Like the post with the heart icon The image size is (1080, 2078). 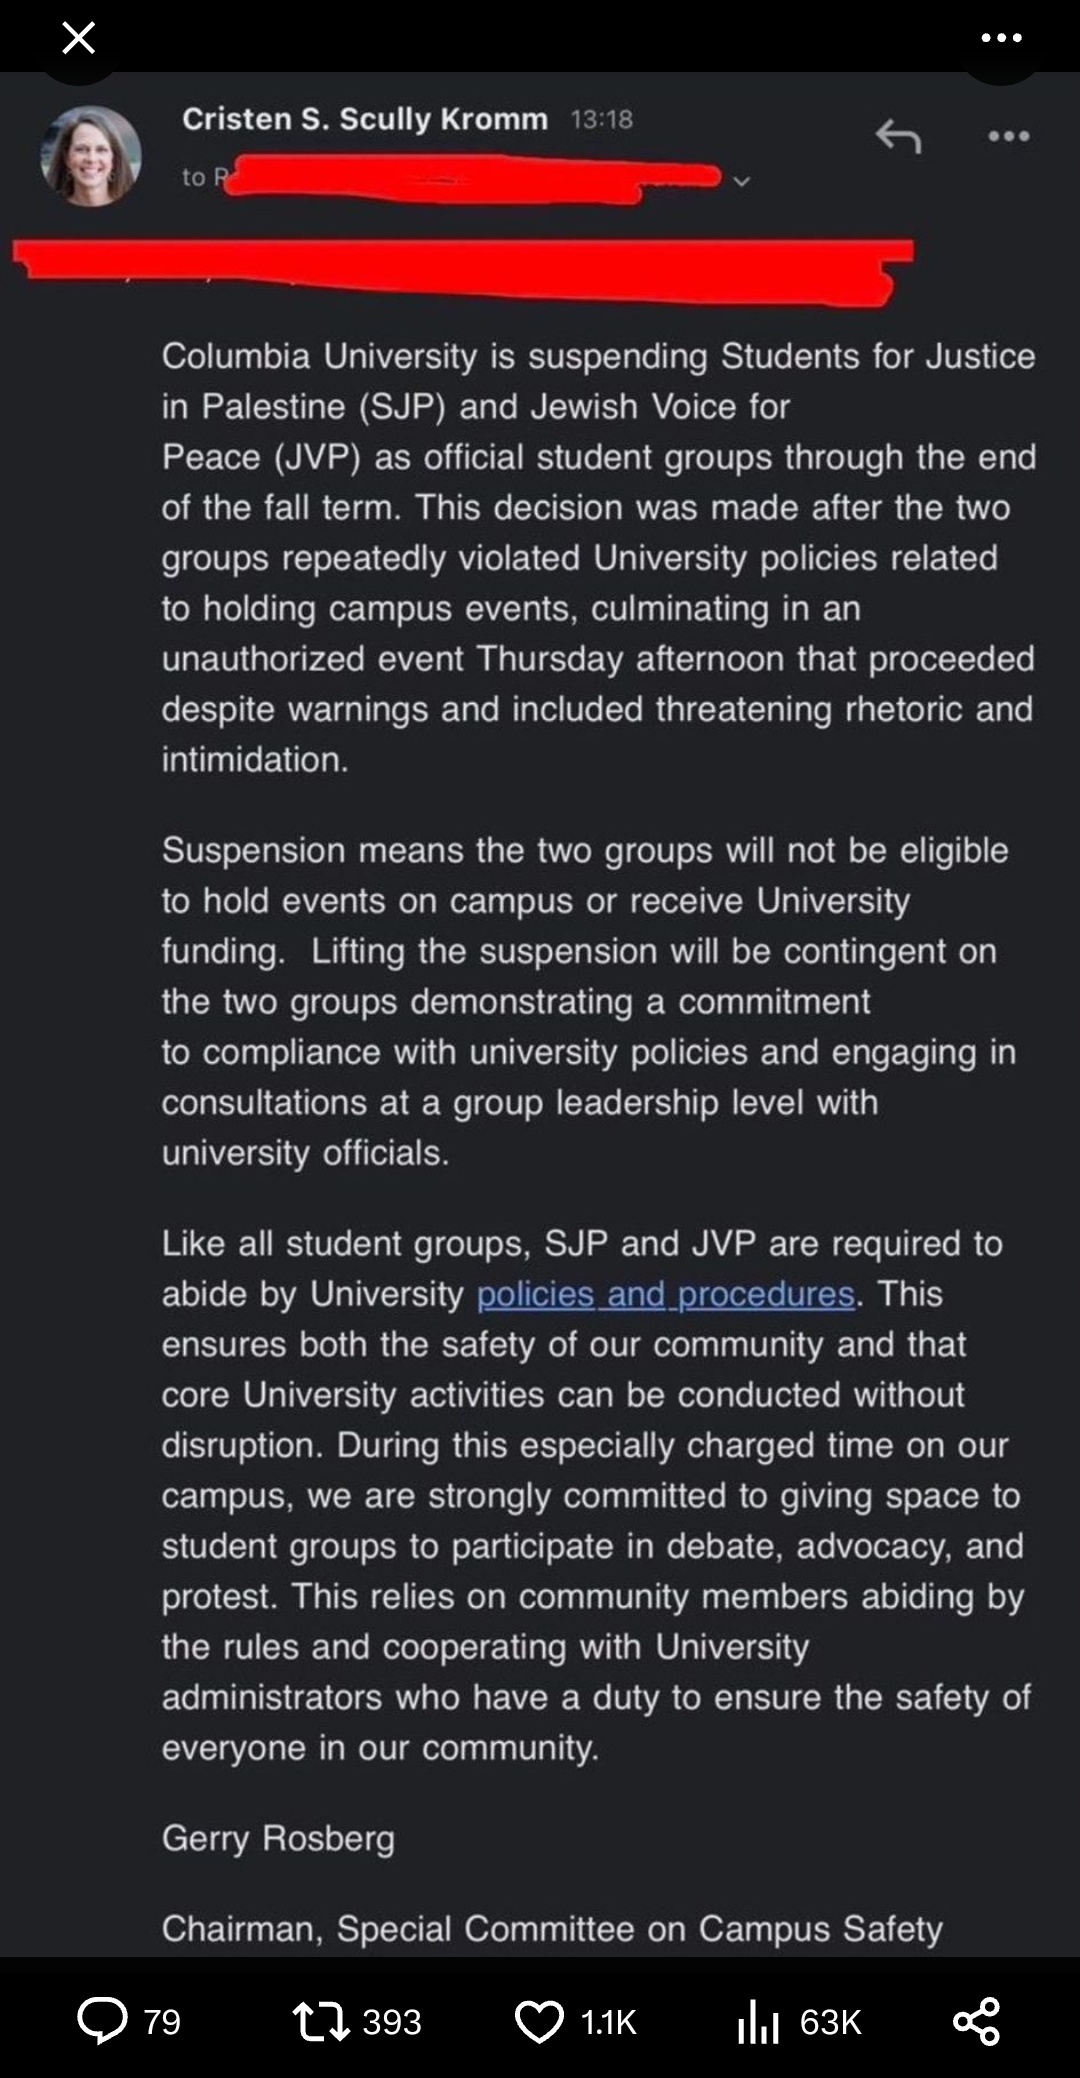click(x=539, y=2021)
